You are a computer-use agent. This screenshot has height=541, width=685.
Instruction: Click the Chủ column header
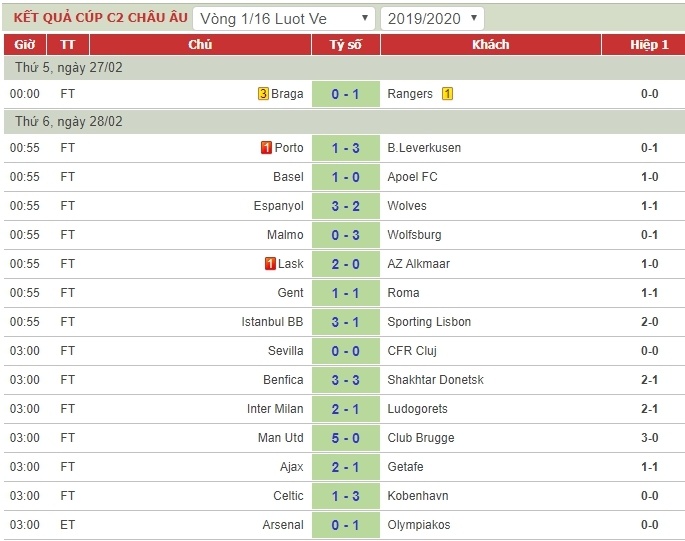(x=200, y=45)
